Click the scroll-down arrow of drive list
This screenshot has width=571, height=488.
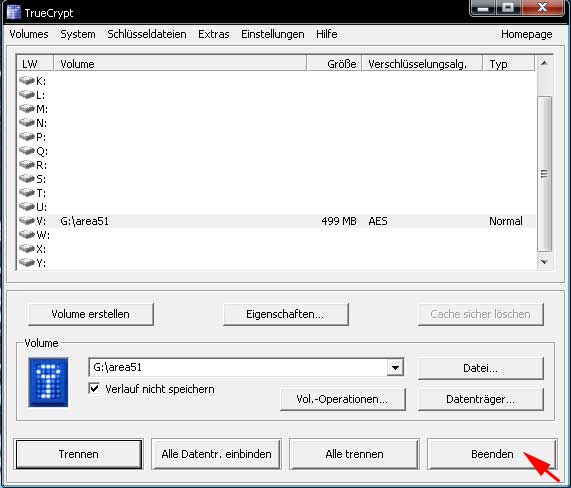point(544,262)
